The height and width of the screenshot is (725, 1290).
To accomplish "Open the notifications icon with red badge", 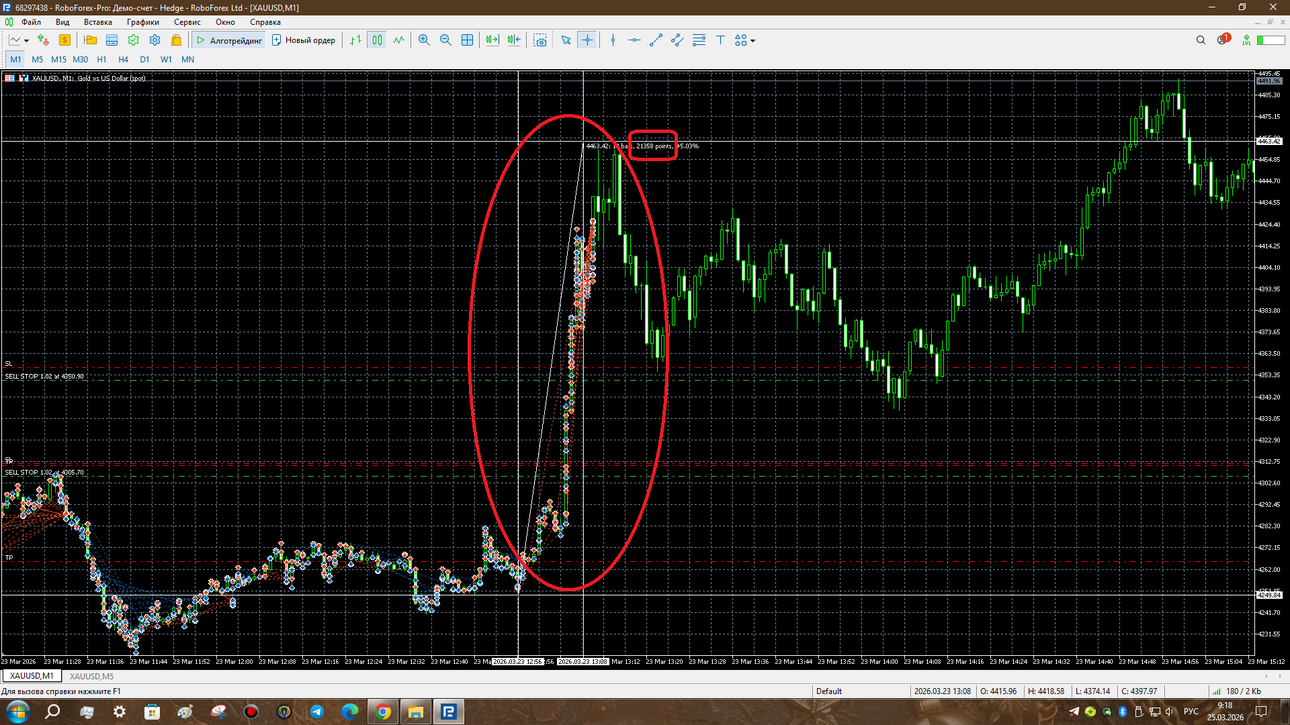I will (x=1224, y=40).
